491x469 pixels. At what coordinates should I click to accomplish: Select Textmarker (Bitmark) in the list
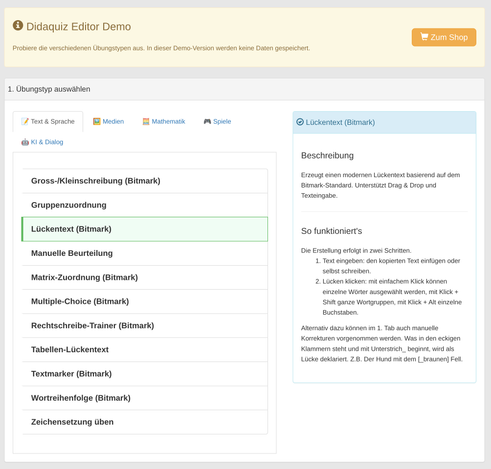(145, 374)
